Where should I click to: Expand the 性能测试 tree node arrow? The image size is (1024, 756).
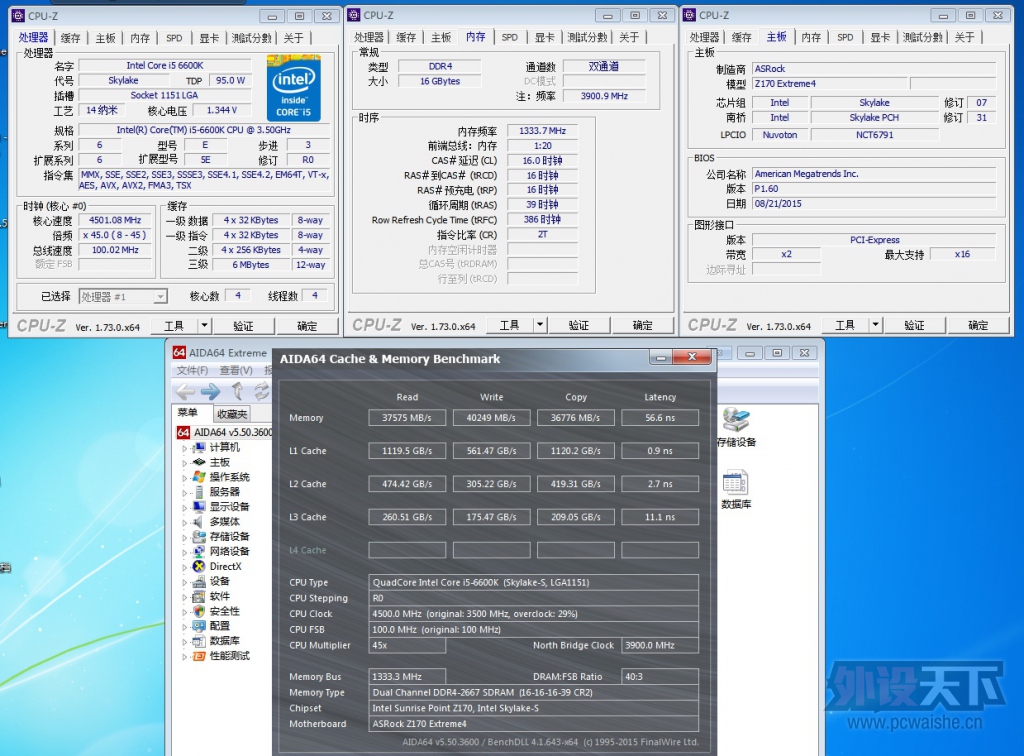click(x=185, y=655)
